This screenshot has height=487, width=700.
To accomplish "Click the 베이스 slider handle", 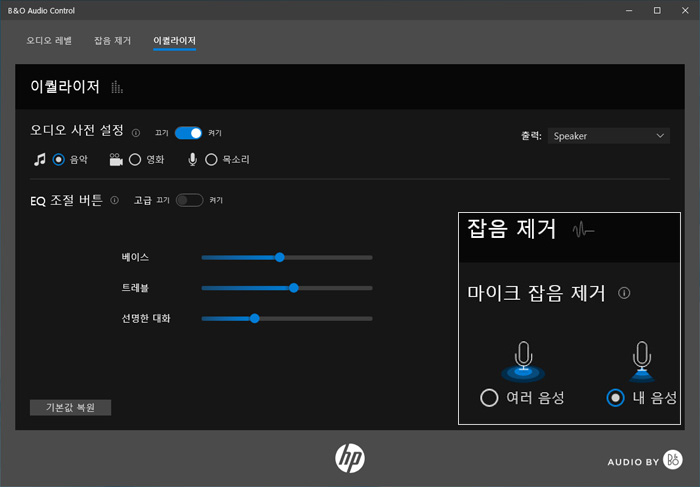I will click(x=280, y=257).
